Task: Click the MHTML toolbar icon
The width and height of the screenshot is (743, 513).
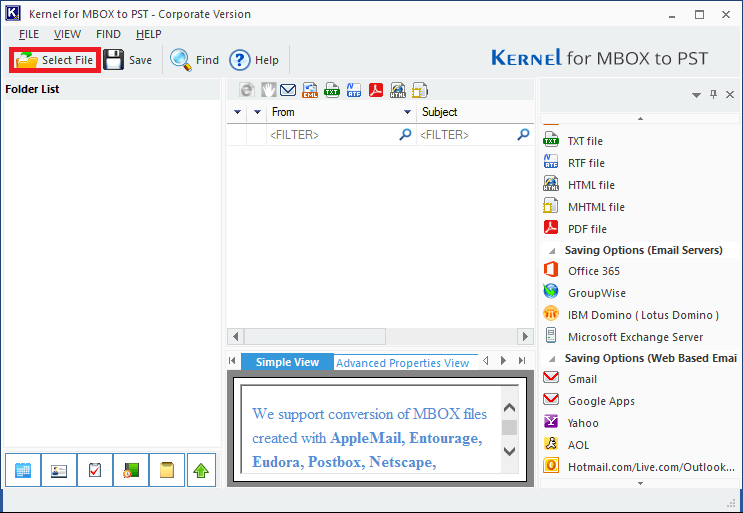Action: click(x=420, y=90)
